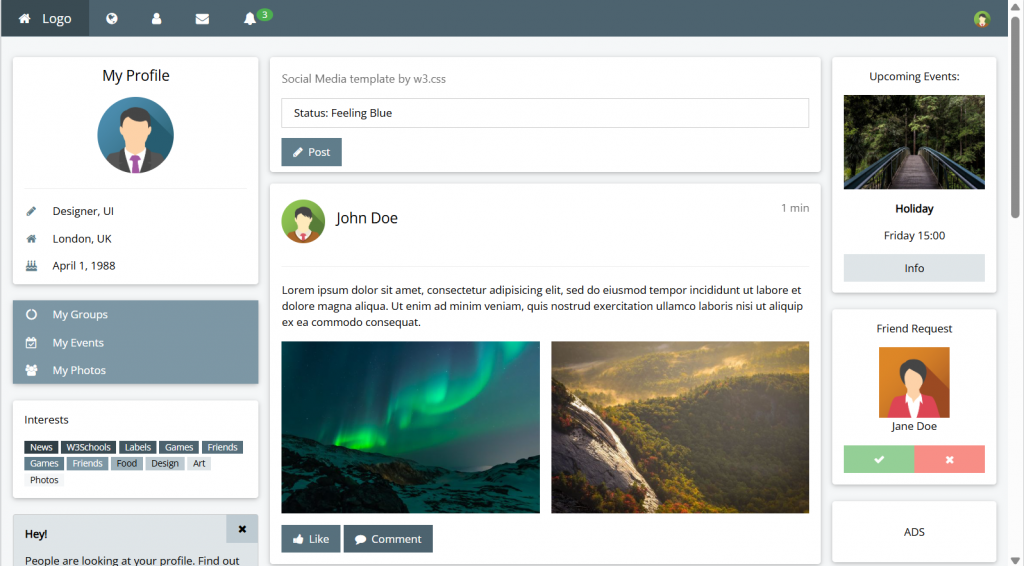
Task: Open messages envelope icon
Action: (202, 18)
